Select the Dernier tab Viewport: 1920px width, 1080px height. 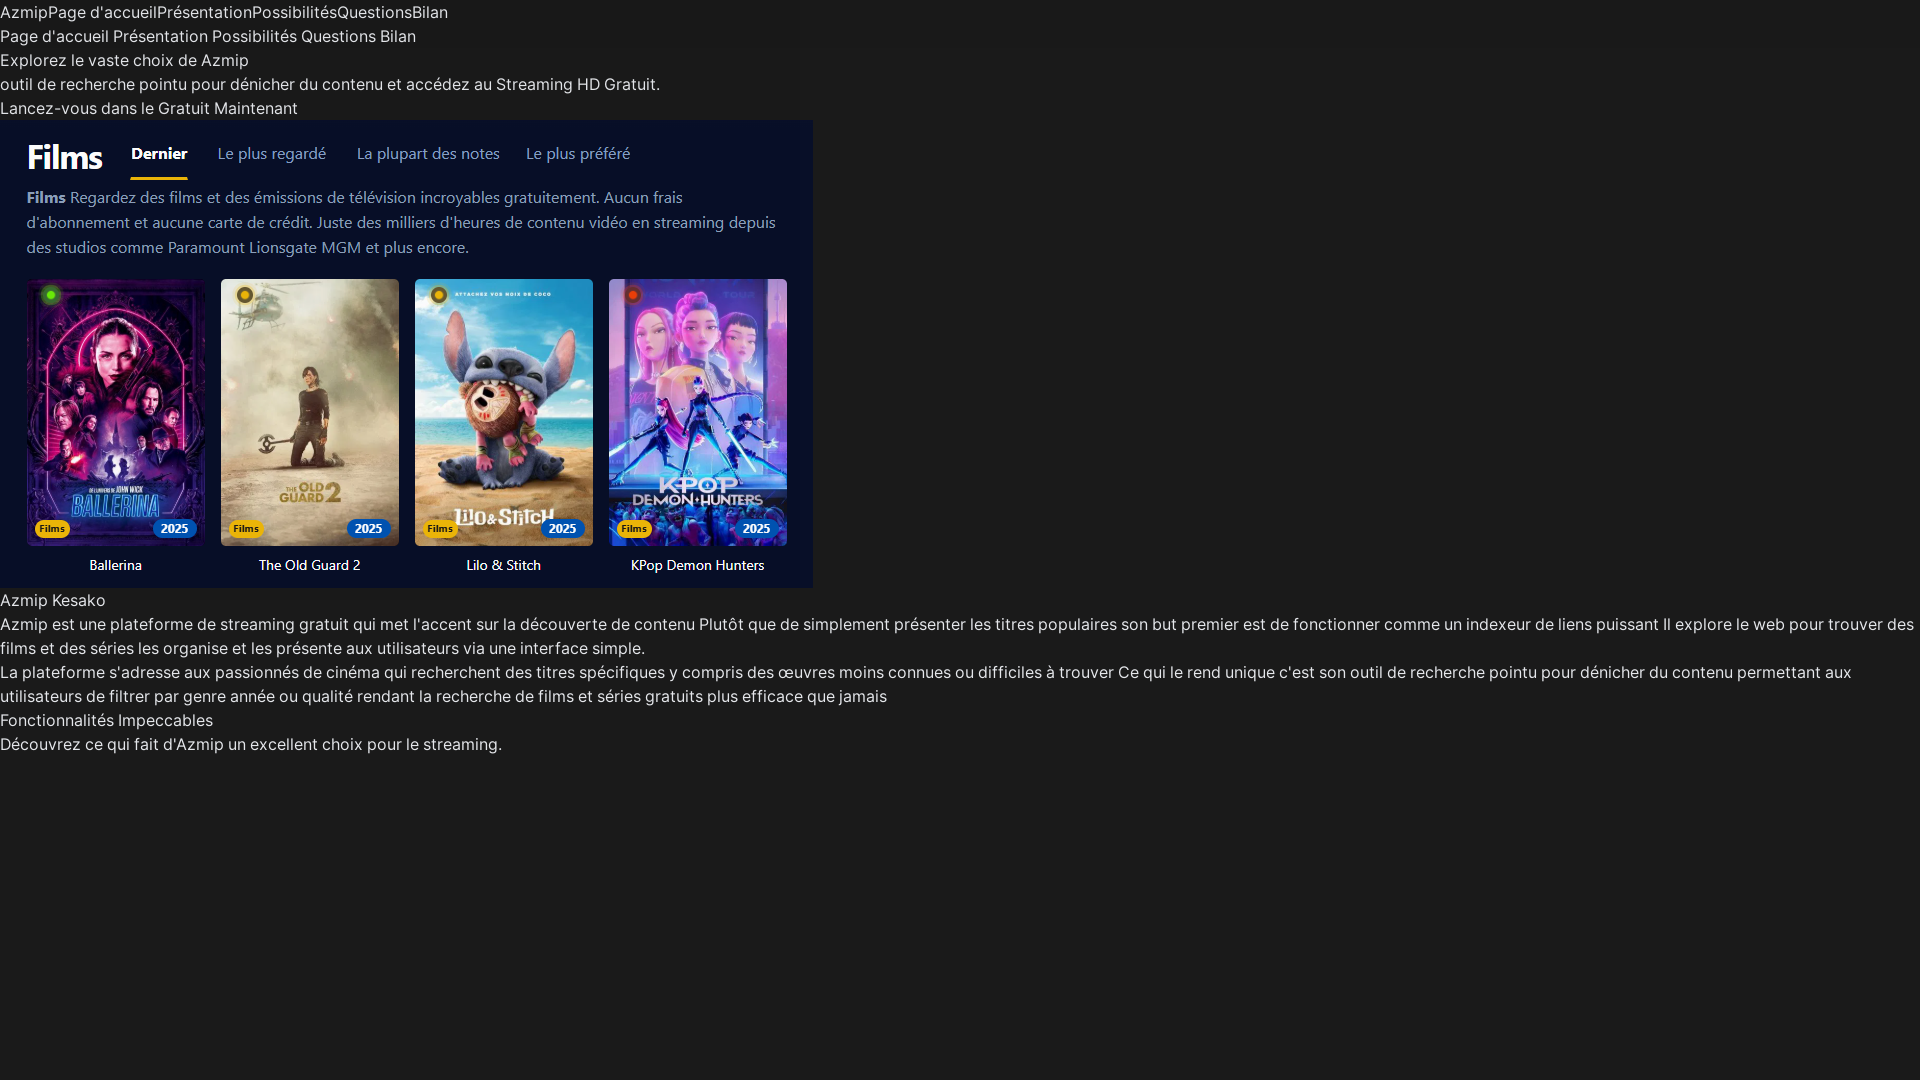pyautogui.click(x=159, y=153)
